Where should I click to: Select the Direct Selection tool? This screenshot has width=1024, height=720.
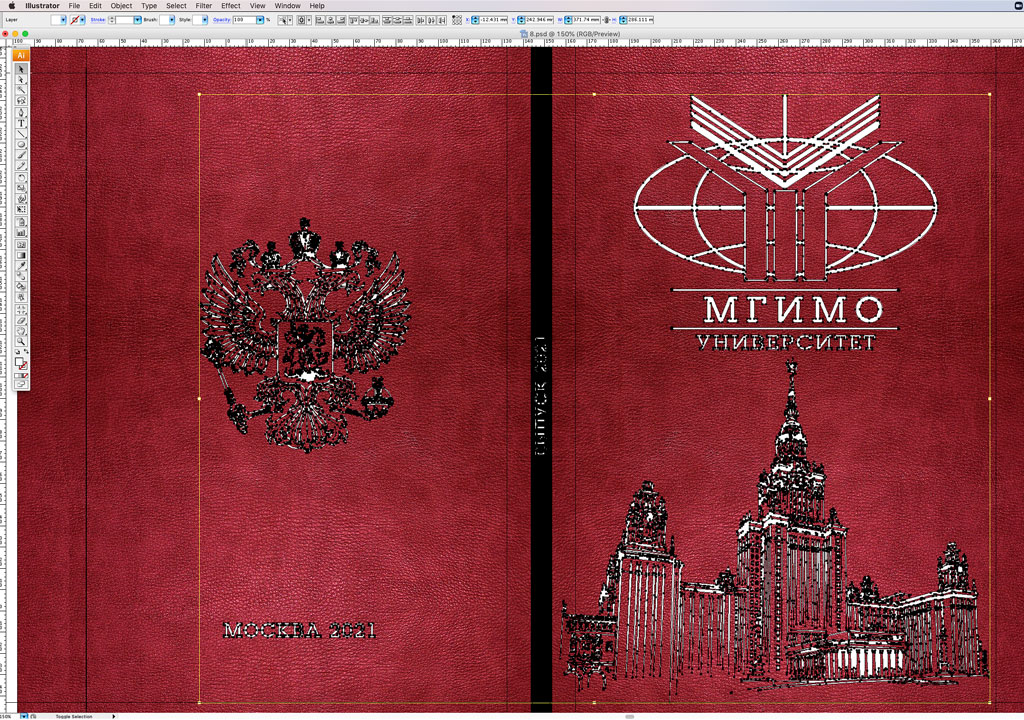click(21, 79)
